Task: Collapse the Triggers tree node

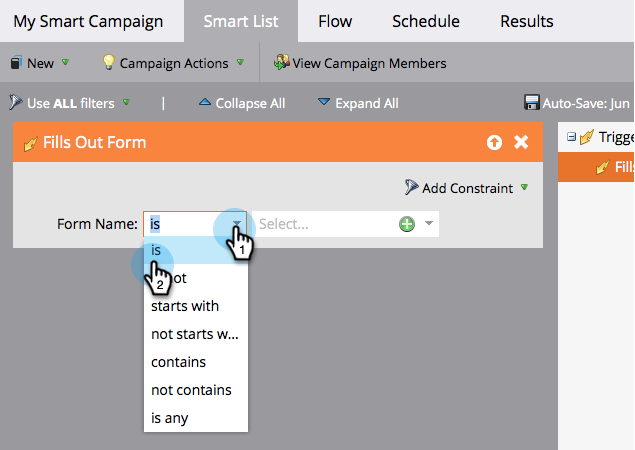Action: 571,137
